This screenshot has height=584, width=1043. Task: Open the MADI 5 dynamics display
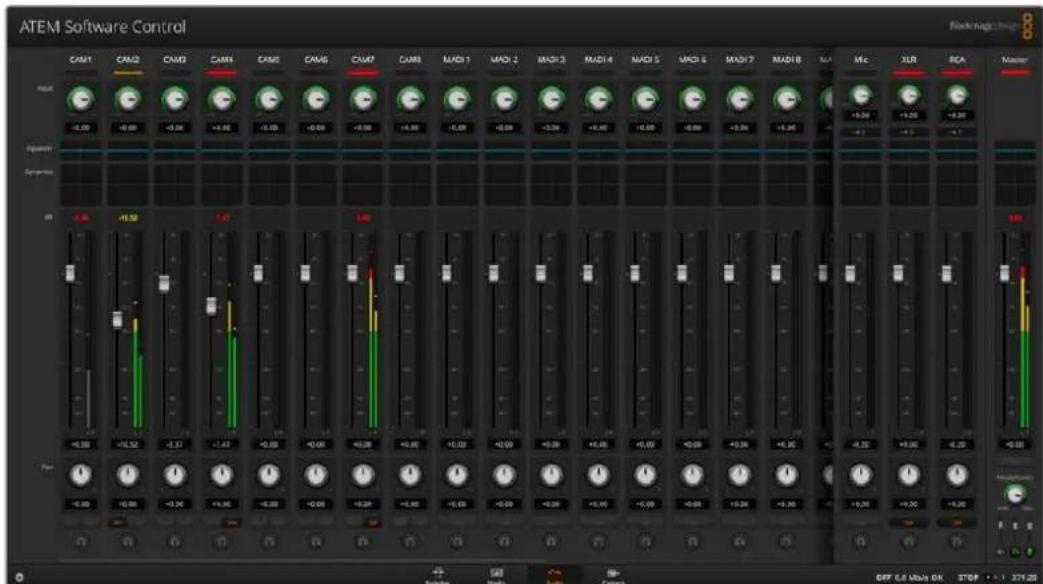(x=645, y=184)
